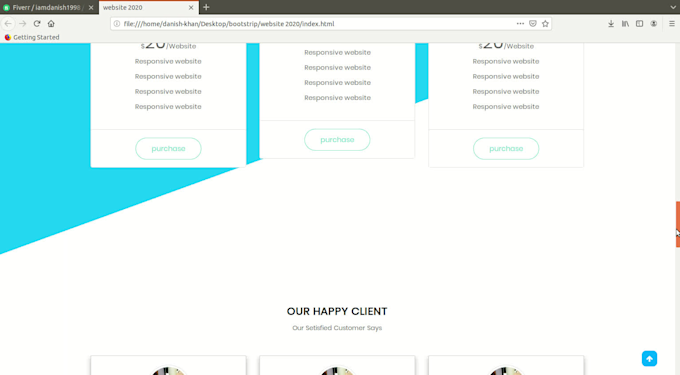Open a new tab

(x=206, y=7)
